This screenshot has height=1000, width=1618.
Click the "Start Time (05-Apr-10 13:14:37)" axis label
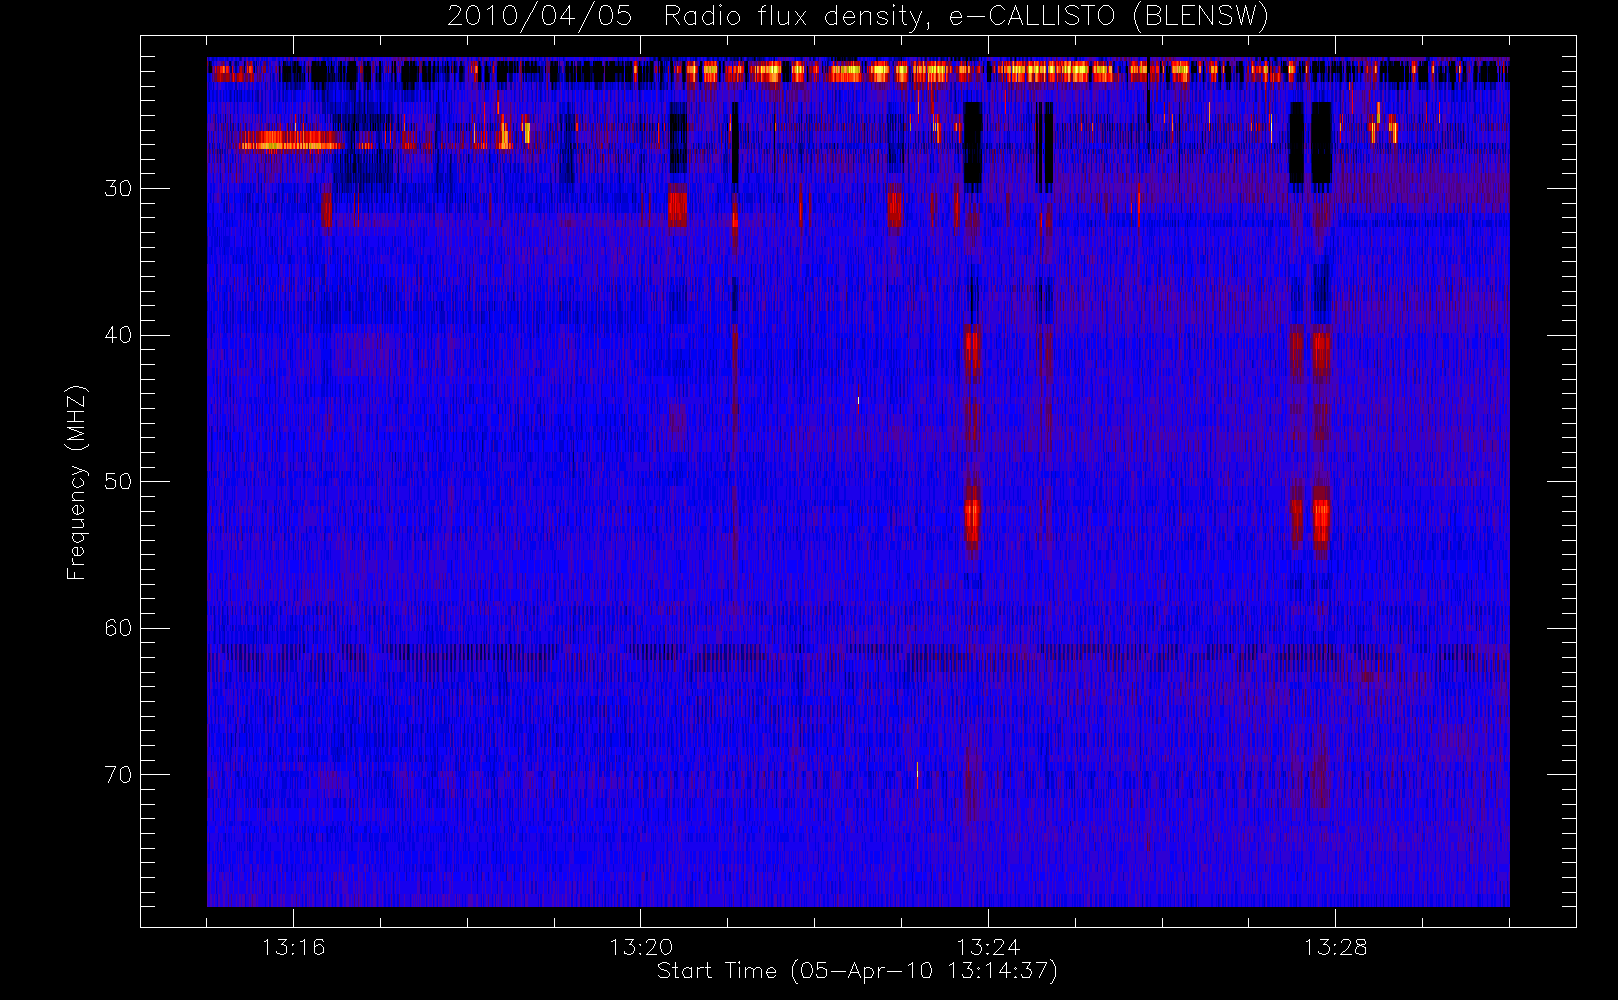tap(857, 971)
